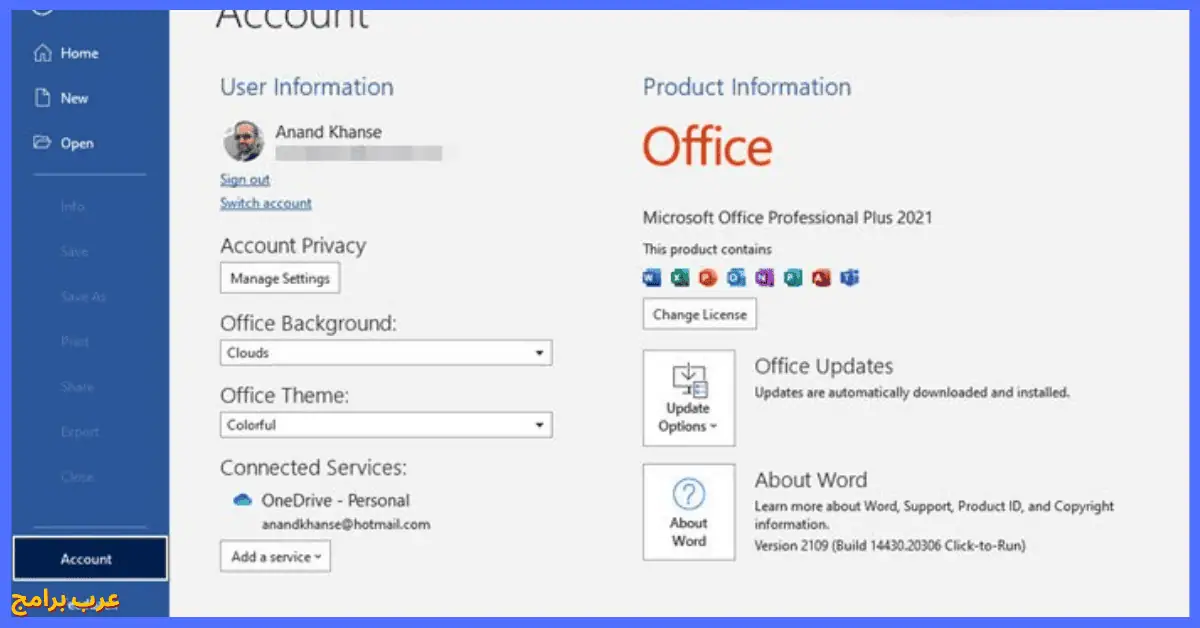Click the Product Information heading
The width and height of the screenshot is (1200, 628).
point(747,87)
